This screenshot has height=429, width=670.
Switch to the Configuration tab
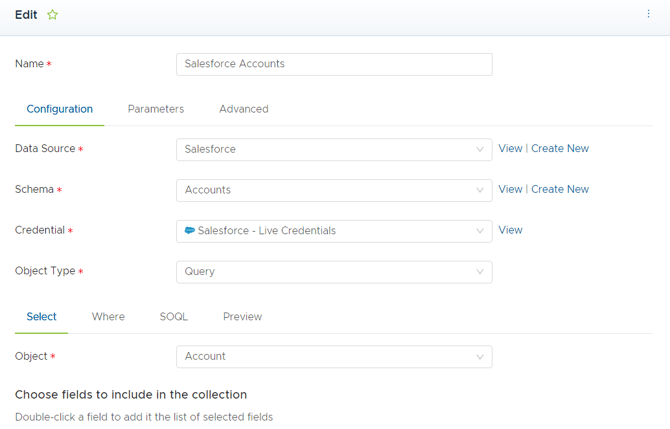59,109
